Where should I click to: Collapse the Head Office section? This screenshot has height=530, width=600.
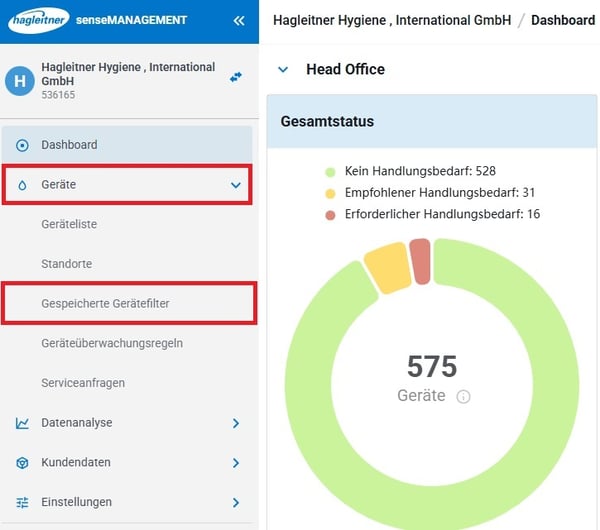click(x=283, y=70)
